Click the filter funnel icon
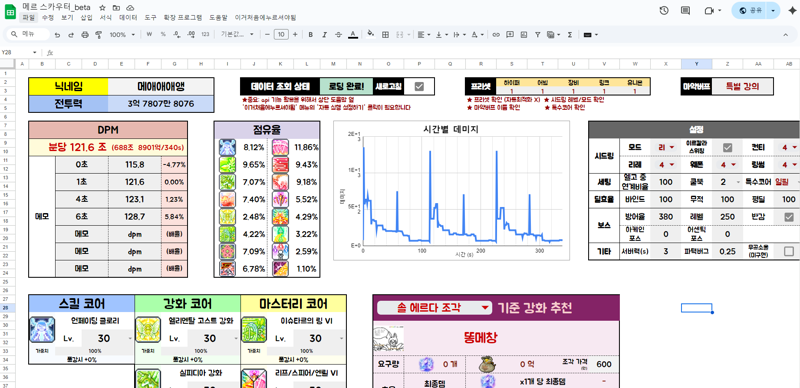The width and height of the screenshot is (800, 388). pos(537,35)
